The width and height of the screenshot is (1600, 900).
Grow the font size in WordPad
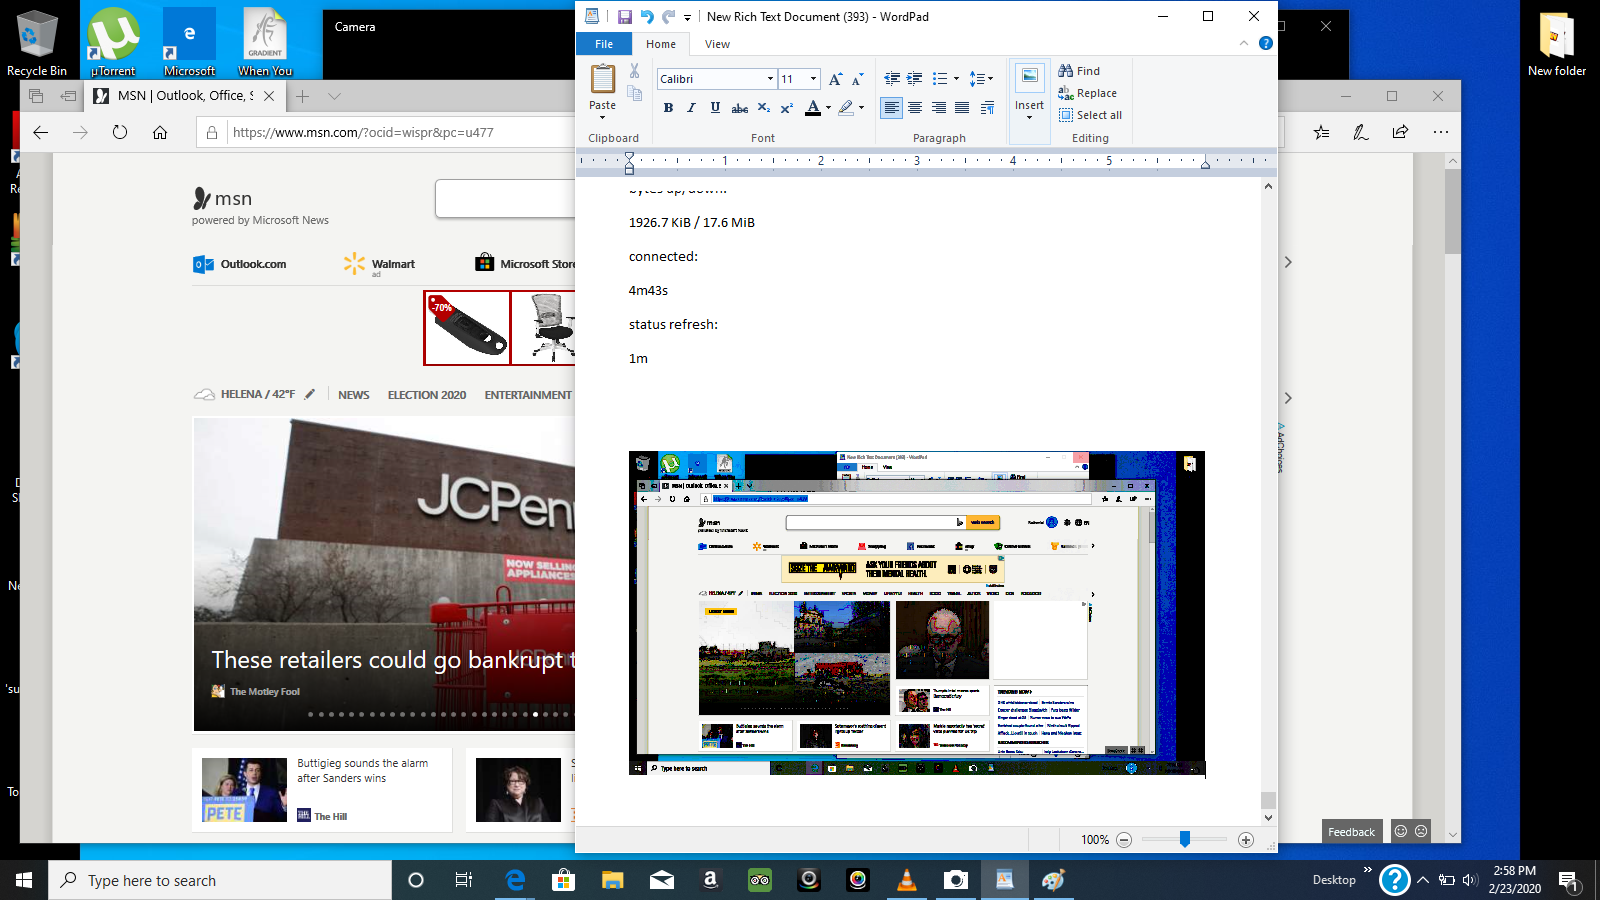(836, 79)
